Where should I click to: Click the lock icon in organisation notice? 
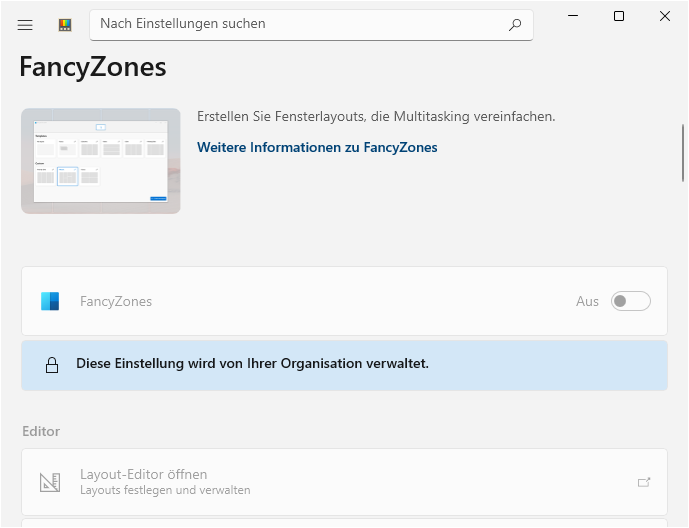click(x=52, y=365)
